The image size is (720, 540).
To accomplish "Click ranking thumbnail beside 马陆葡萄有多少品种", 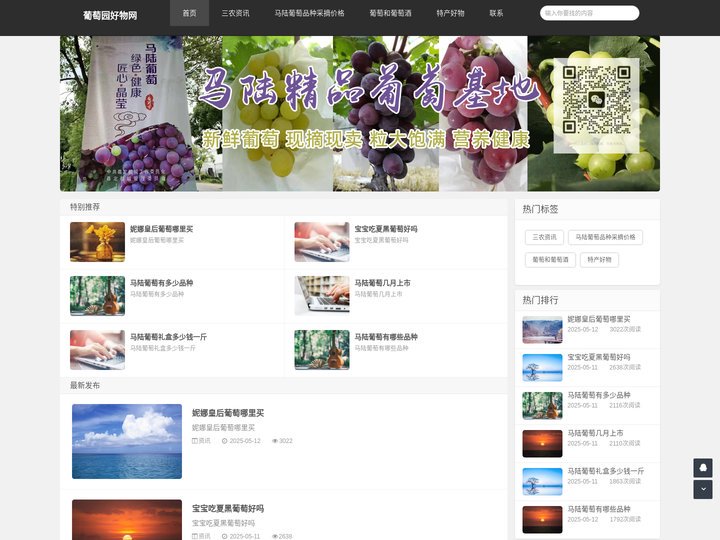I will [x=542, y=405].
